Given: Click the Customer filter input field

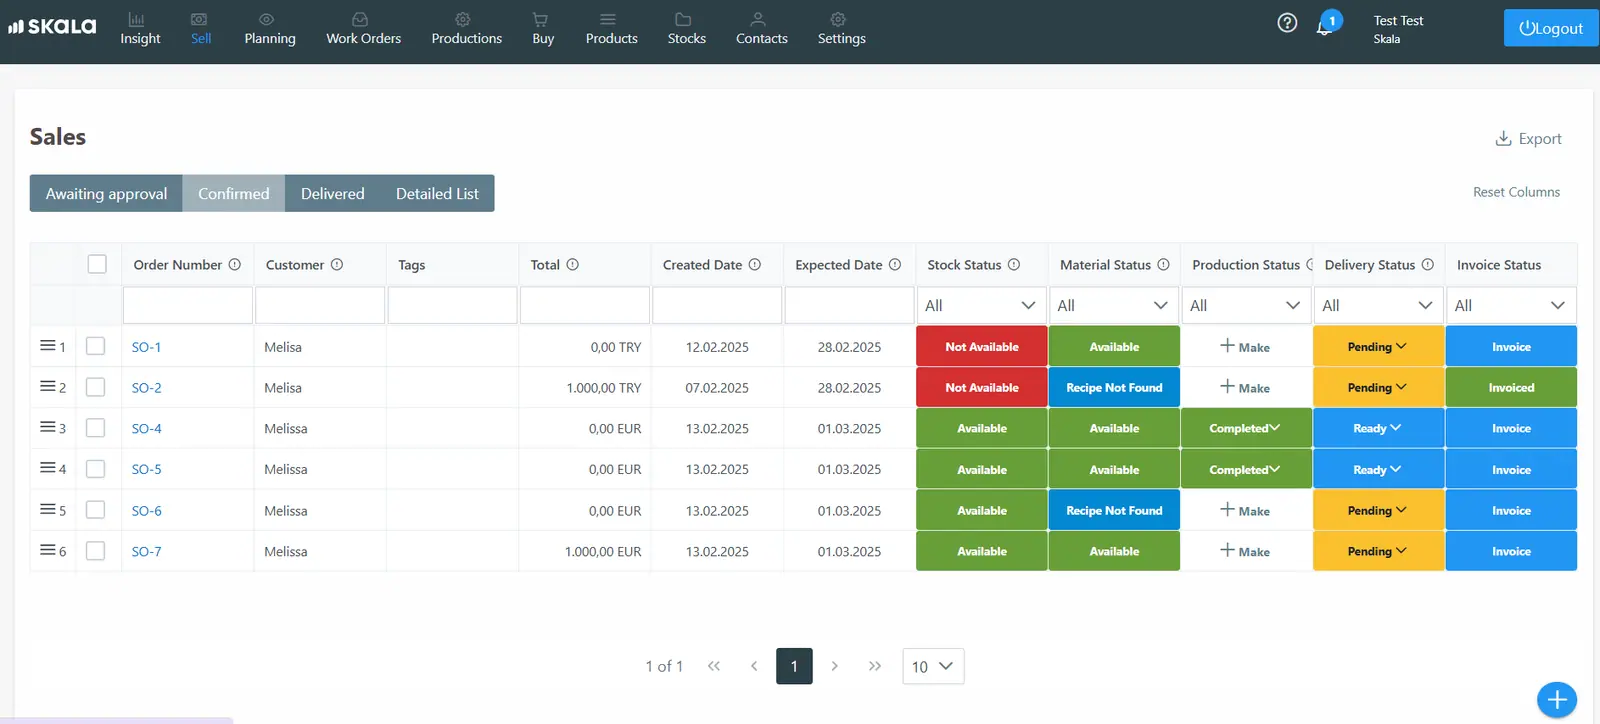Looking at the screenshot, I should click(x=320, y=305).
